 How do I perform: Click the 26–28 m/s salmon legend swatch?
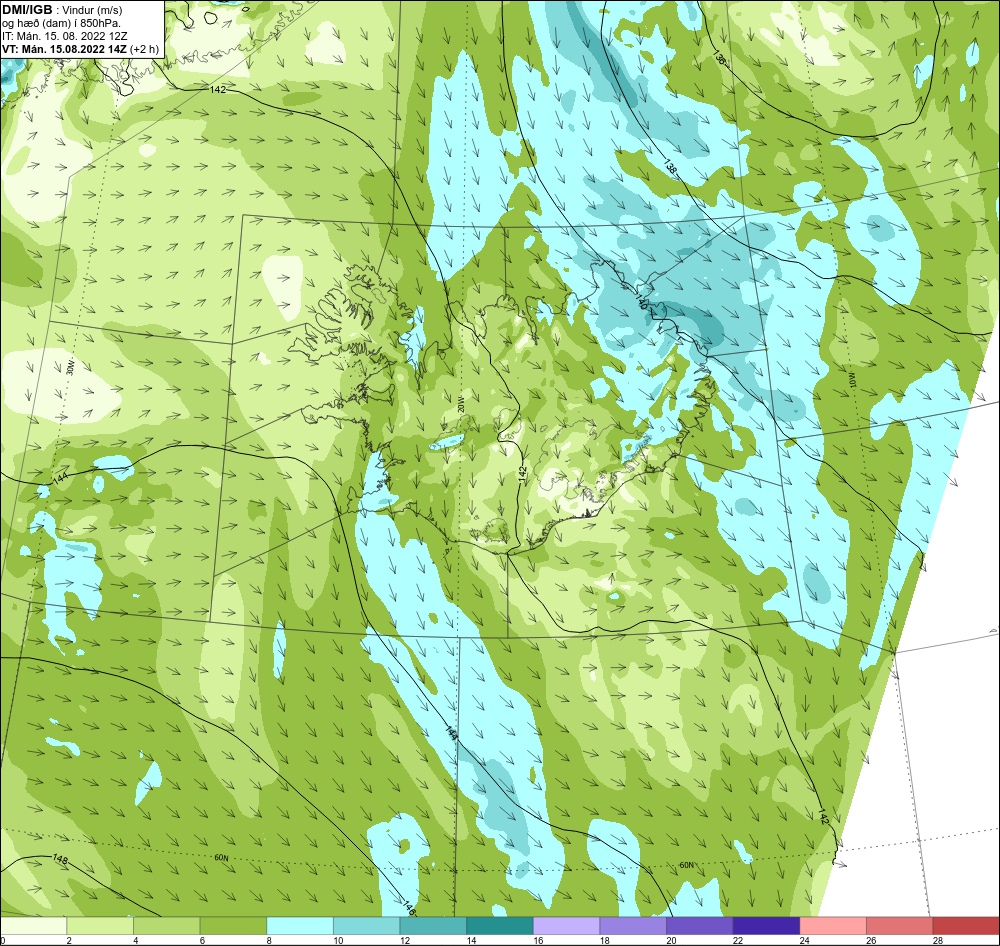900,926
